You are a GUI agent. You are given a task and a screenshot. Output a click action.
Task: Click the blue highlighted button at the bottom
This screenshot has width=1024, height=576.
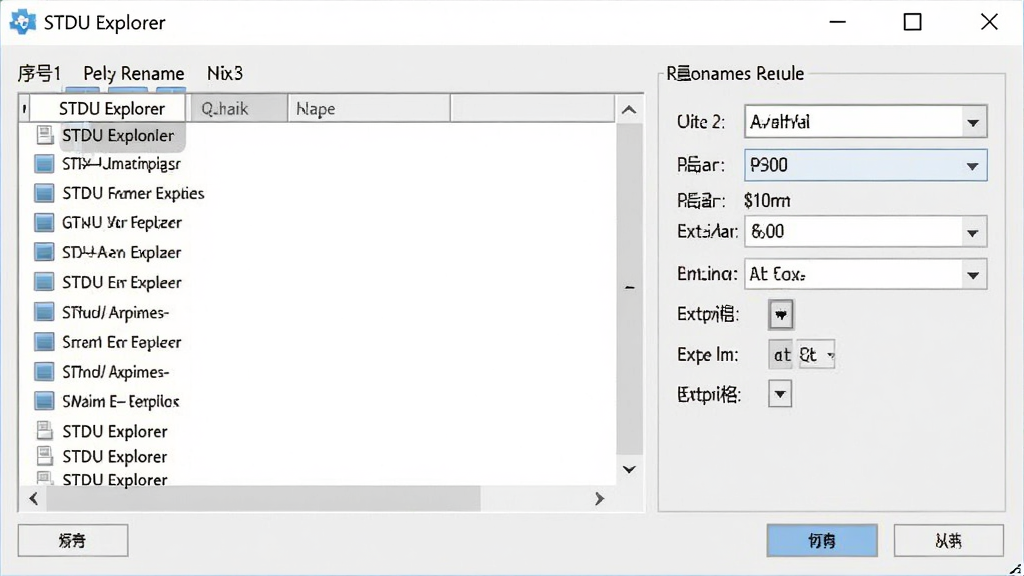click(822, 541)
